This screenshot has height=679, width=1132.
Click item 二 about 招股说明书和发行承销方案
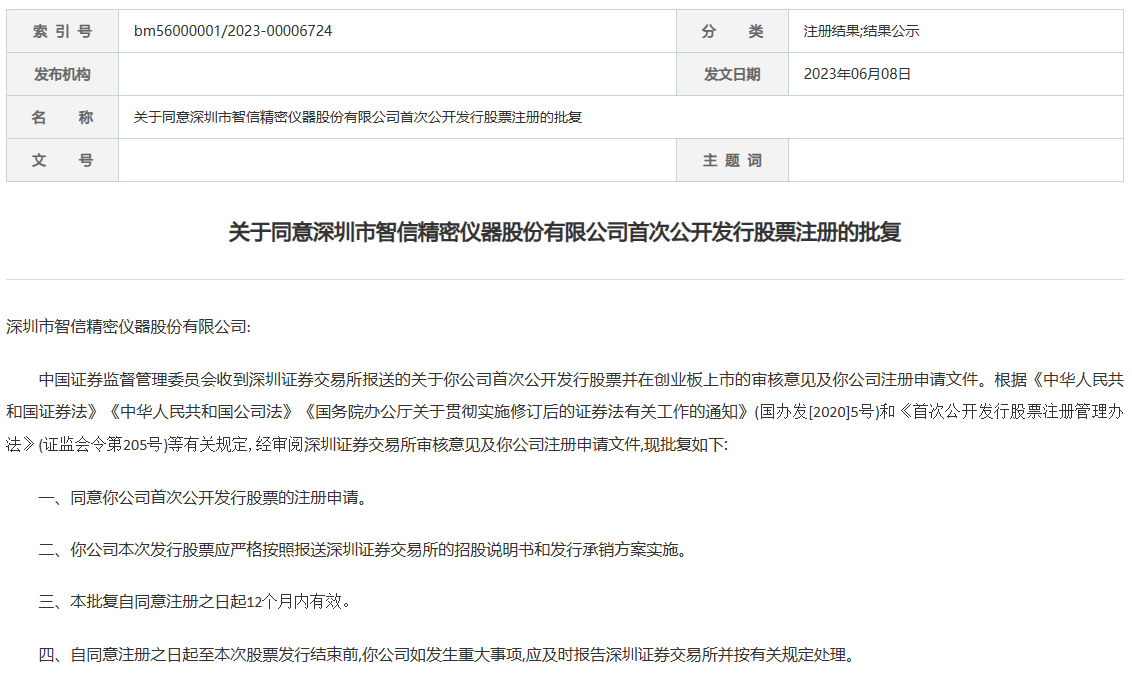click(x=363, y=550)
